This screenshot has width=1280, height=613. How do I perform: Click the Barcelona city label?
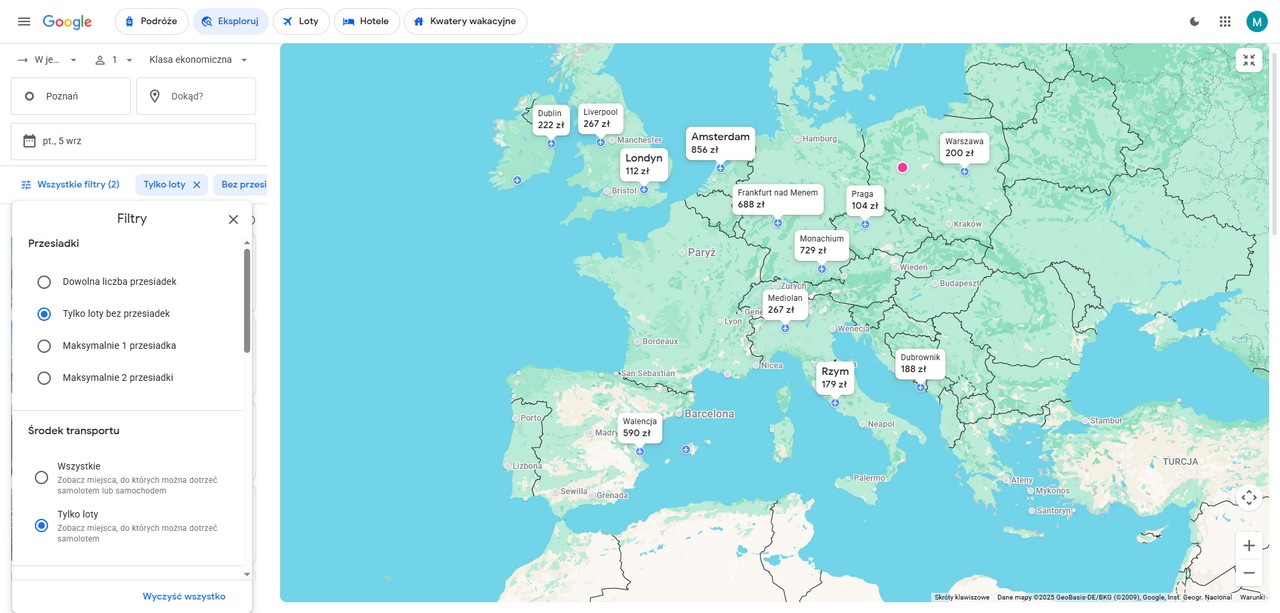(x=709, y=414)
